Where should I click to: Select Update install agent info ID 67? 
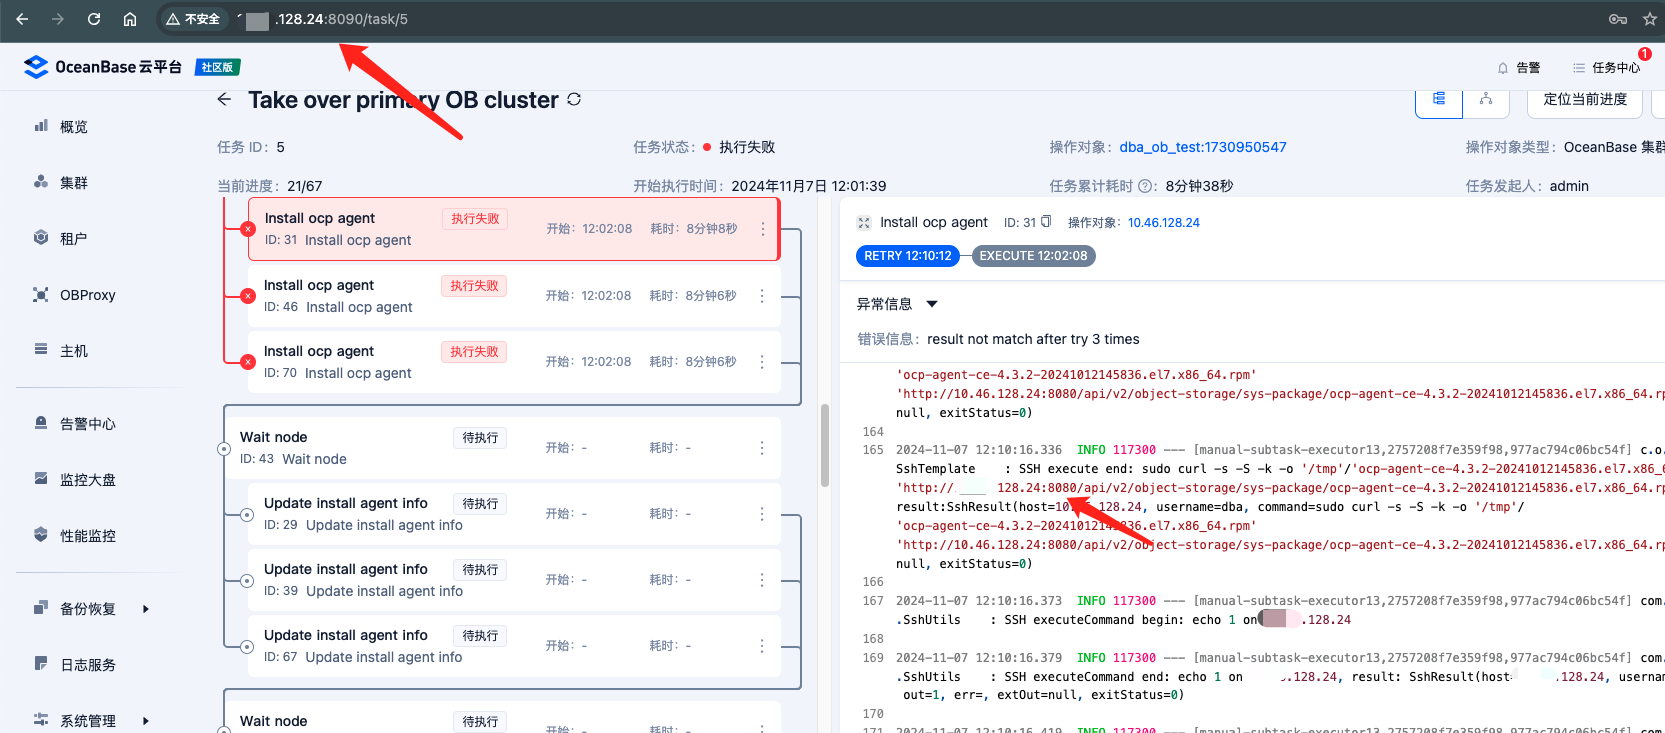[513, 646]
